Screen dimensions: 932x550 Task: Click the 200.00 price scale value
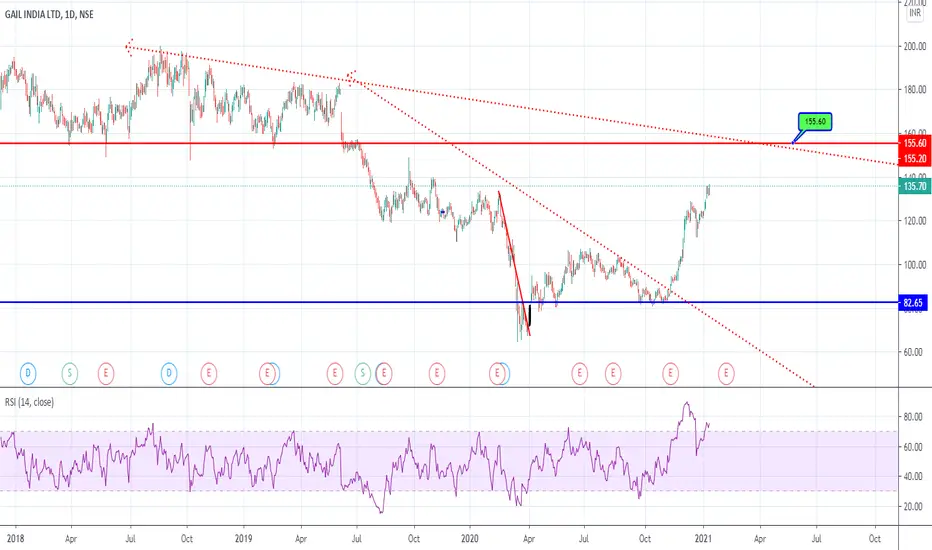point(915,46)
